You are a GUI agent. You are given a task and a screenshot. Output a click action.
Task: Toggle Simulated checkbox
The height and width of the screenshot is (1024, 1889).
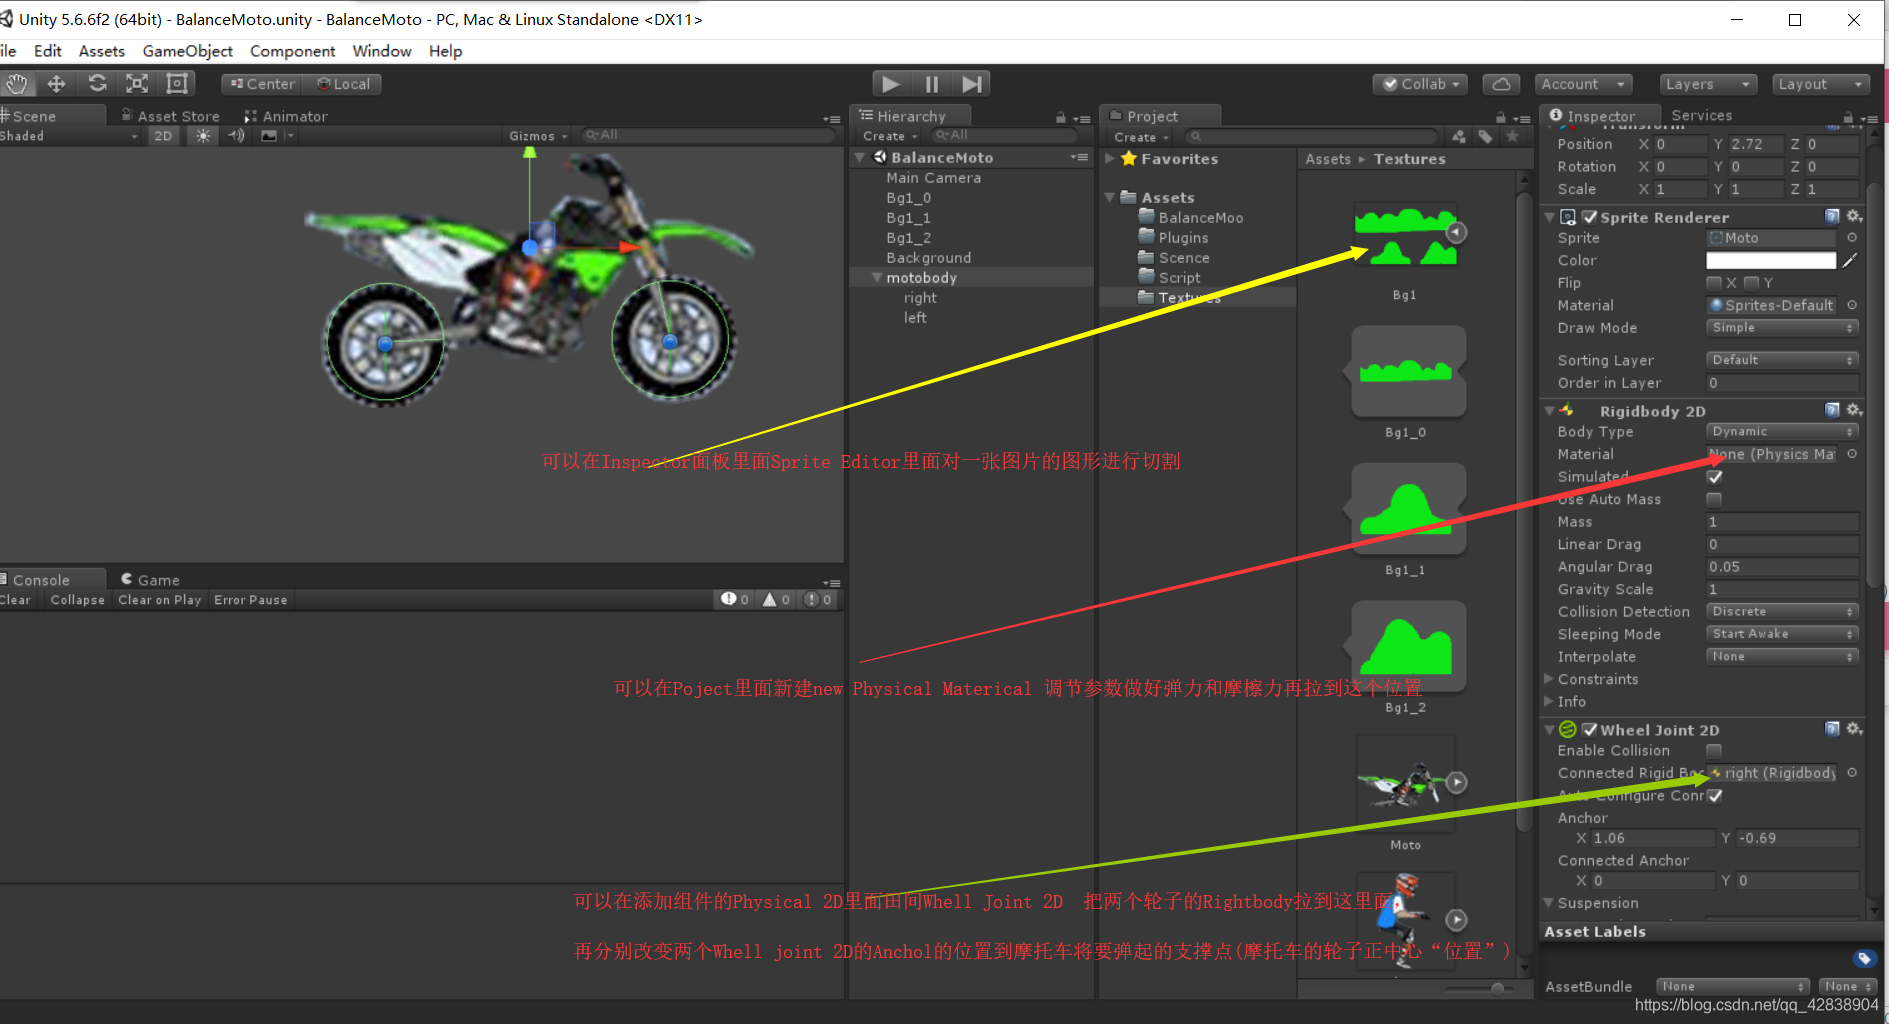[1714, 477]
